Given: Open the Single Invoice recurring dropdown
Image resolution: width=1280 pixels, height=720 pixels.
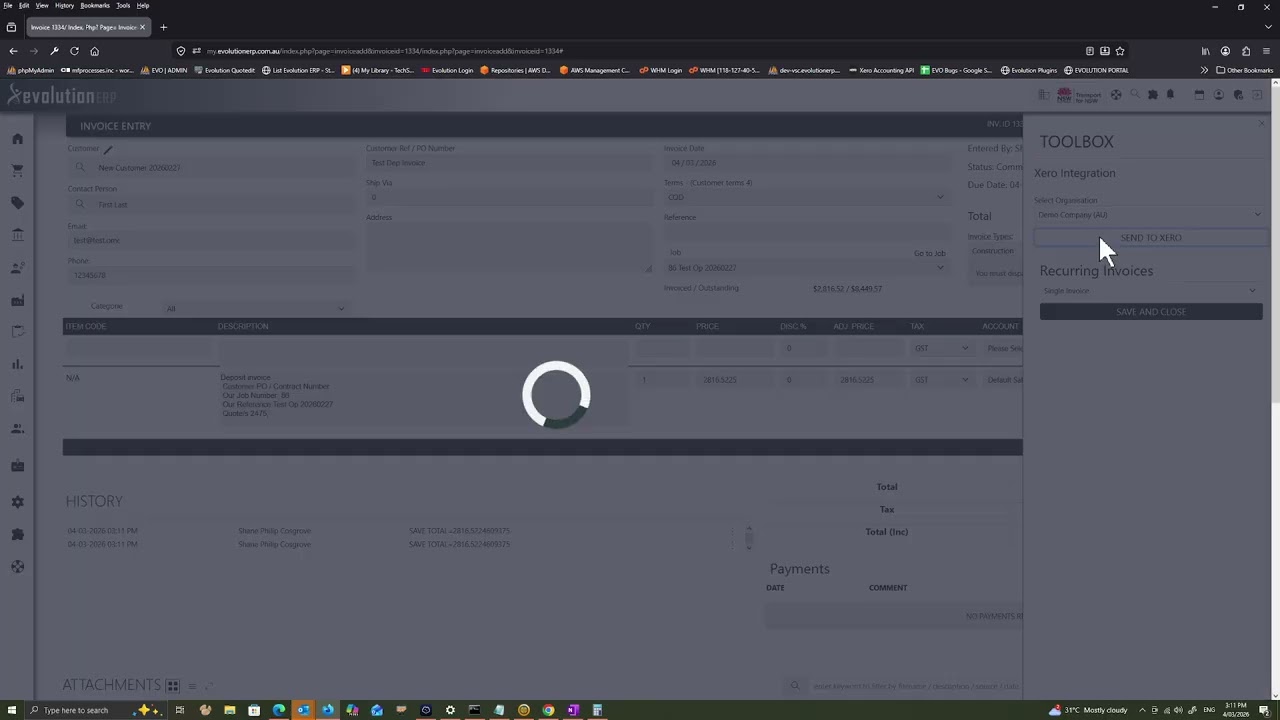Looking at the screenshot, I should coord(1150,291).
